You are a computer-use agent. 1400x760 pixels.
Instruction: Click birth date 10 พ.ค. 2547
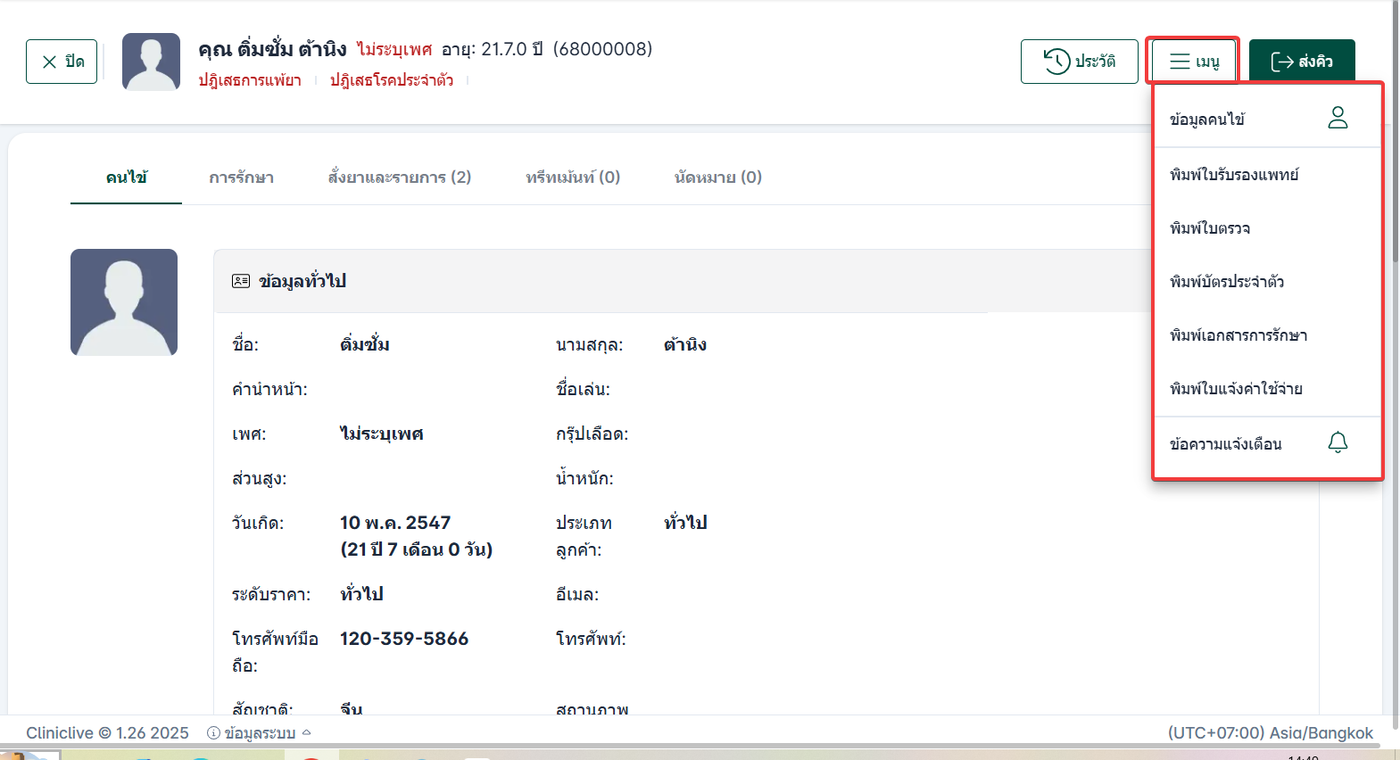(x=395, y=523)
